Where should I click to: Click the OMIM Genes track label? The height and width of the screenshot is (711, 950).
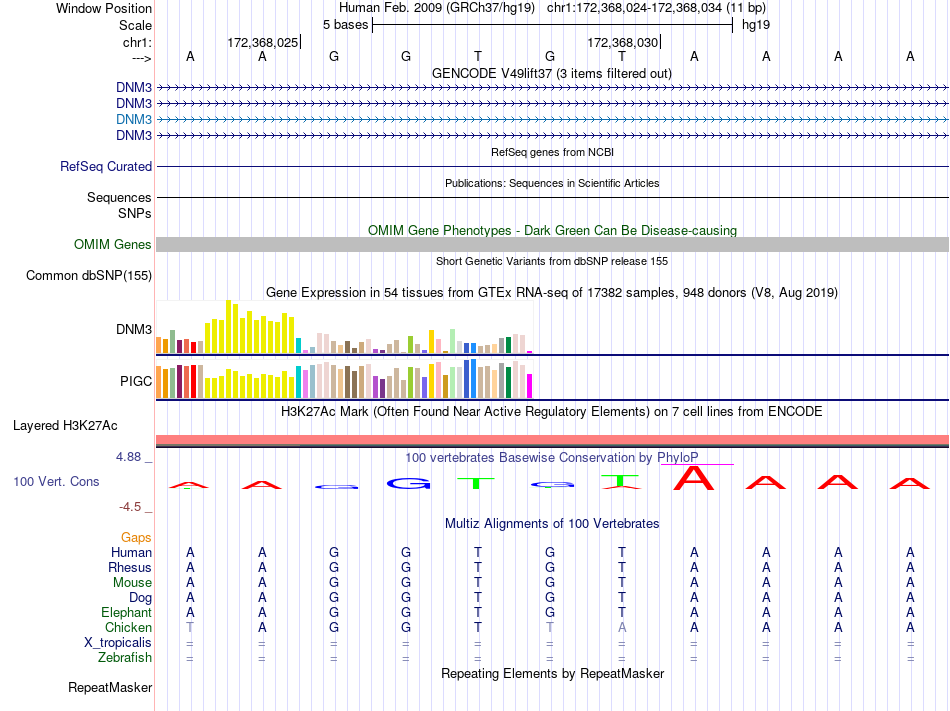point(113,245)
